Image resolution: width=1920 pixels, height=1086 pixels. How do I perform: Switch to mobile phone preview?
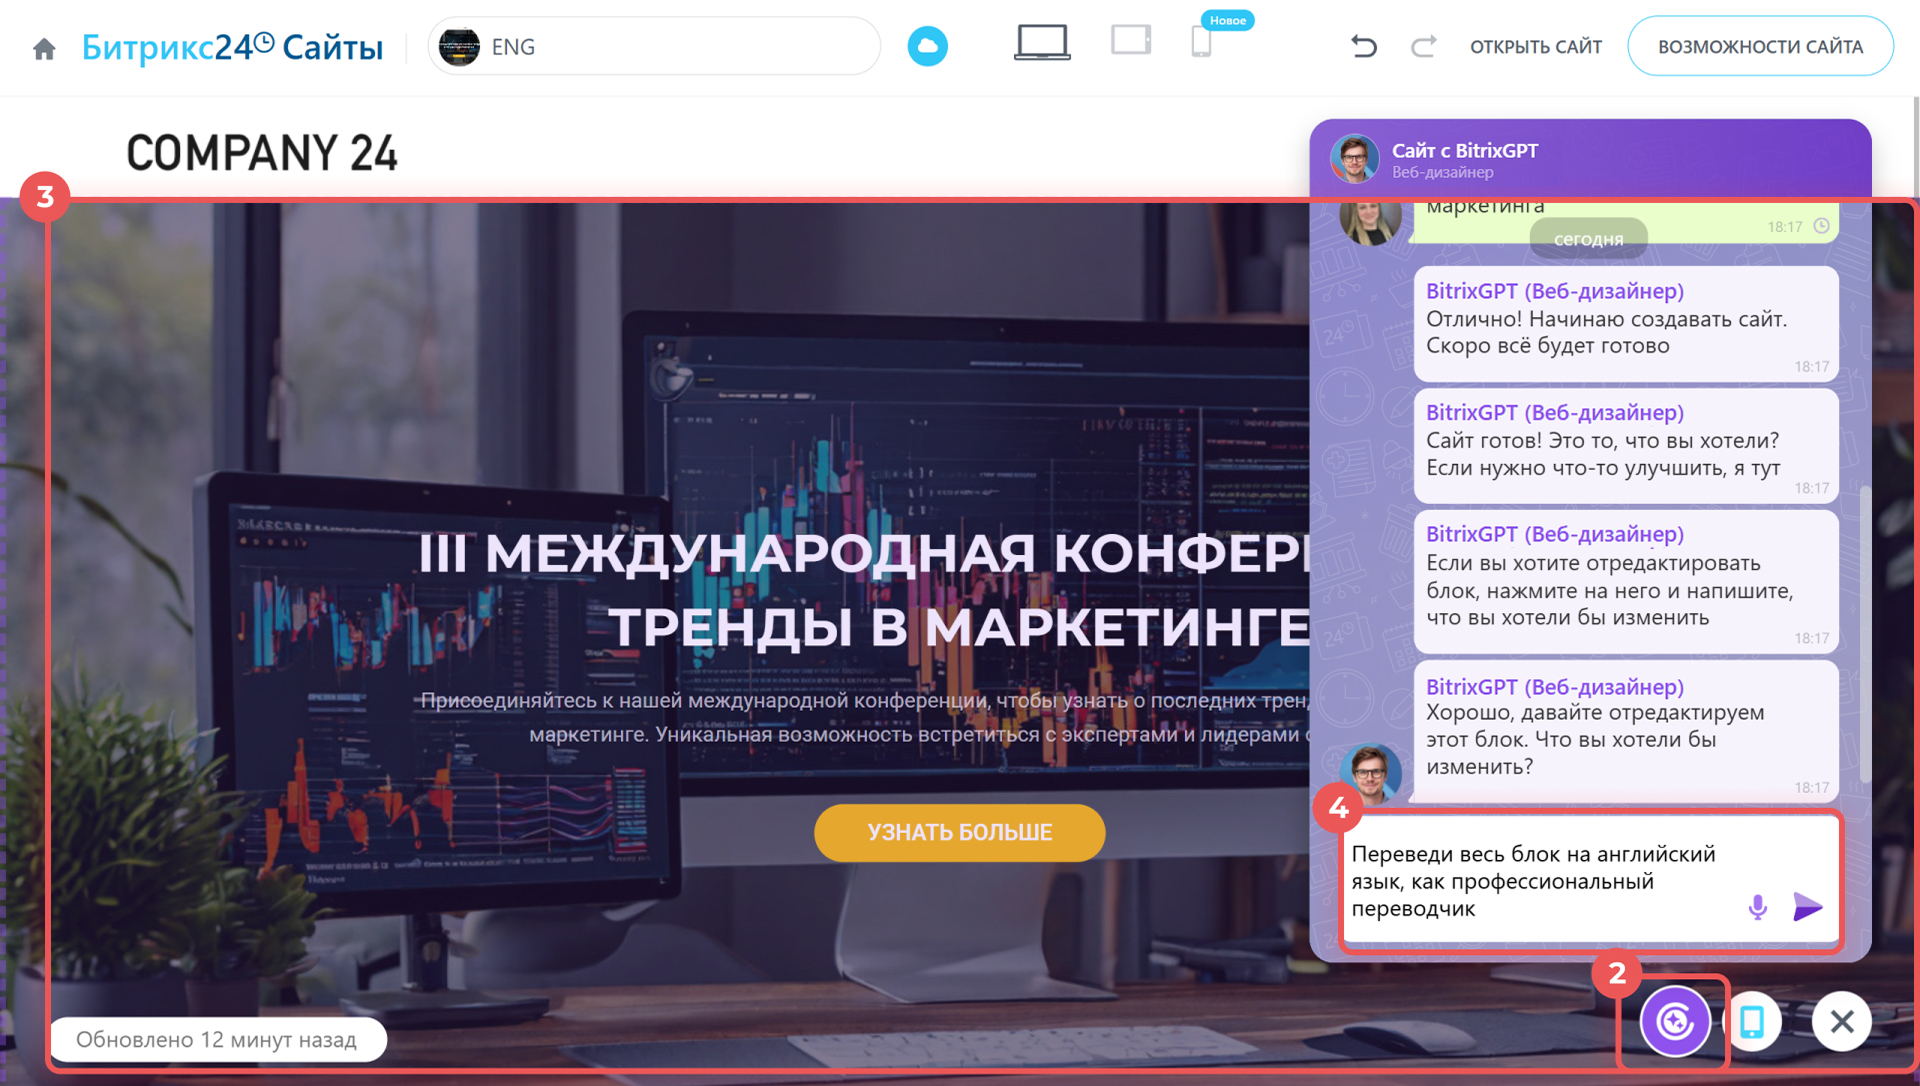1201,43
